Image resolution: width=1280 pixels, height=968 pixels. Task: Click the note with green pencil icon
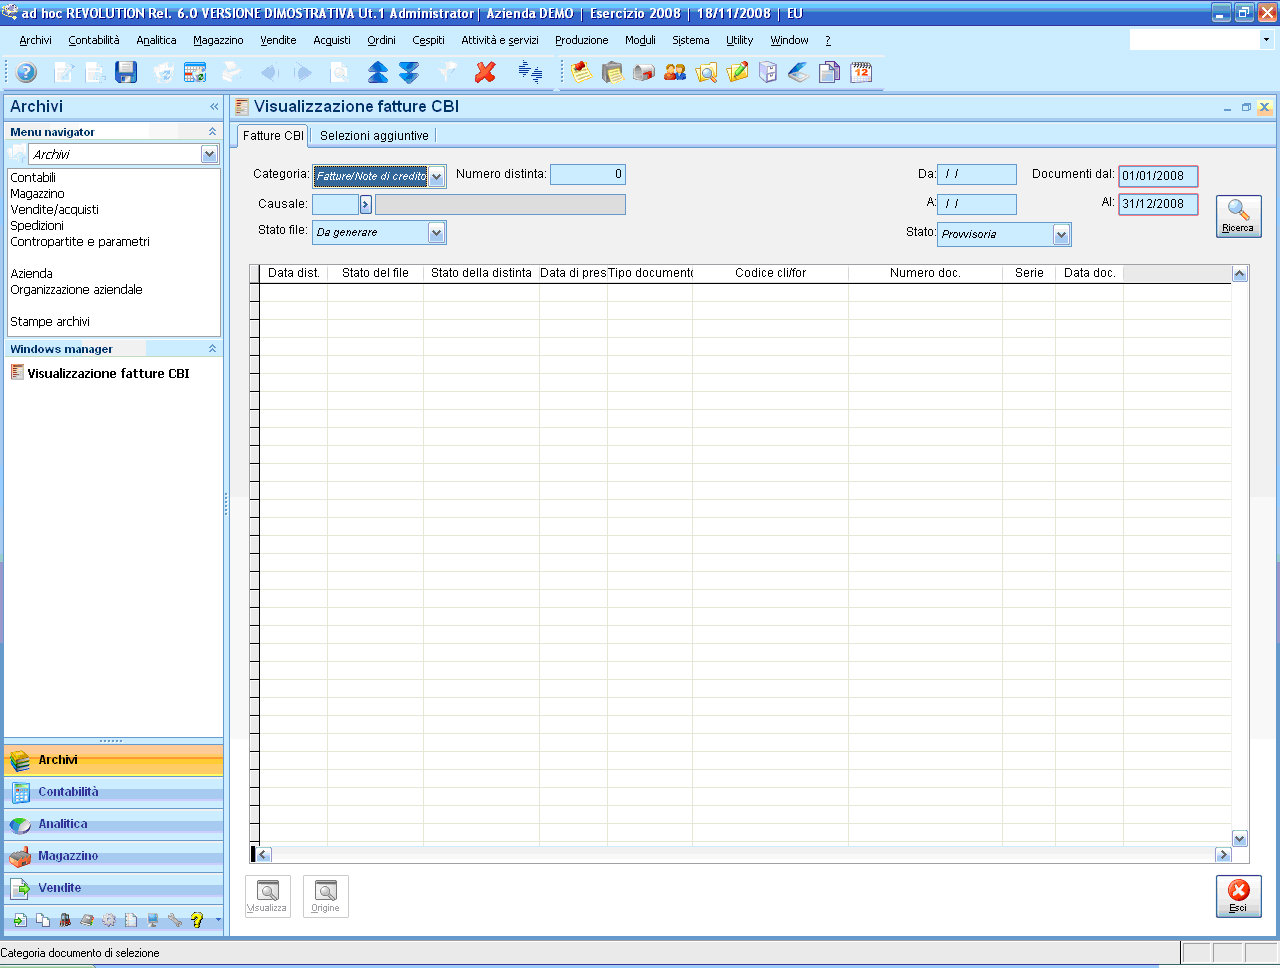pyautogui.click(x=738, y=72)
